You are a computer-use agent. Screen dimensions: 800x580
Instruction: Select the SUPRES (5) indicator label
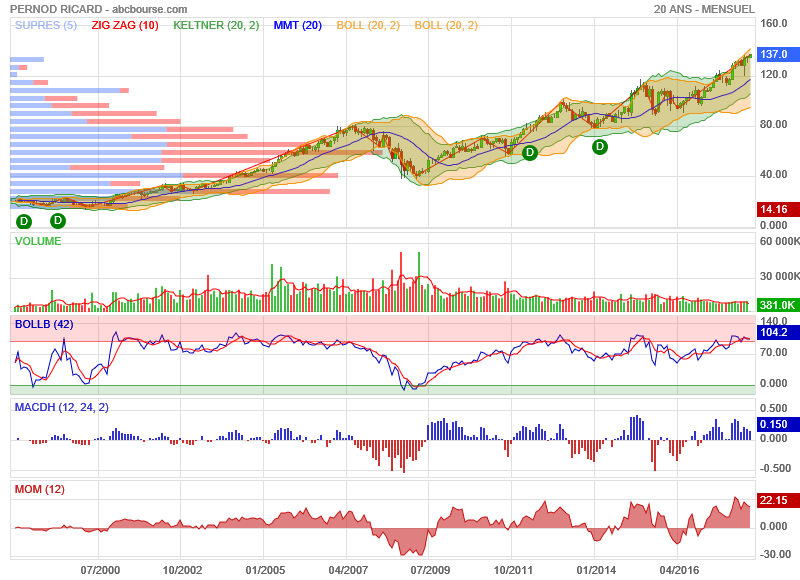(46, 25)
